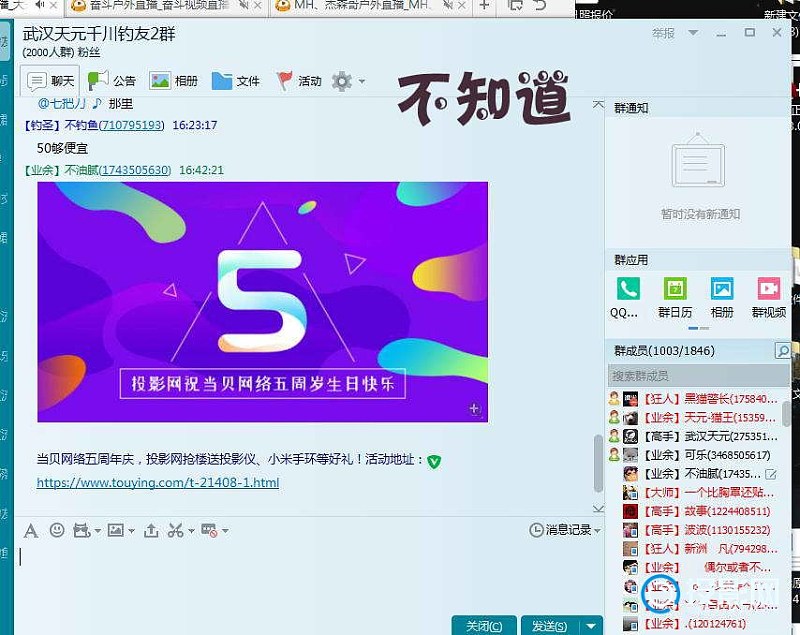Launch the QQ phone group app
The width and height of the screenshot is (800, 635).
point(628,288)
